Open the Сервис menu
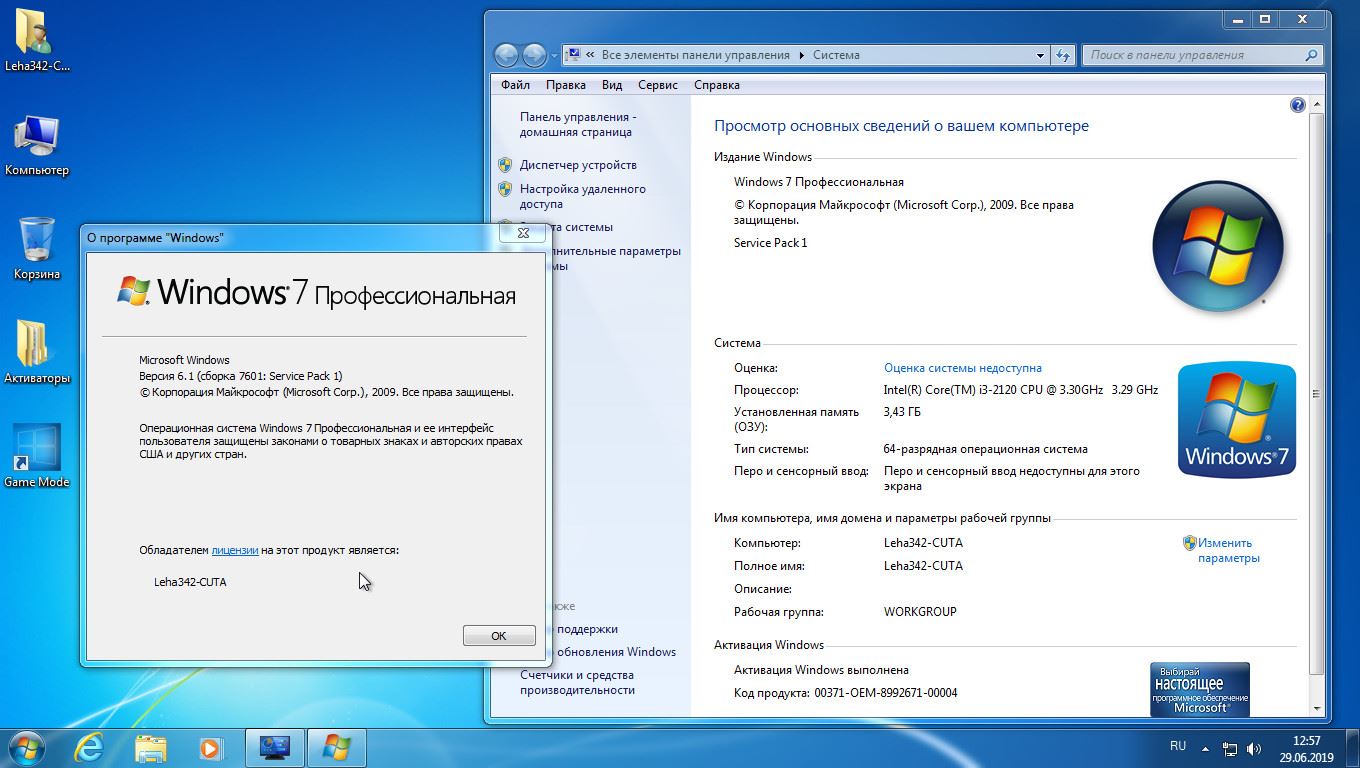Screen dimensions: 1360x768 (657, 85)
